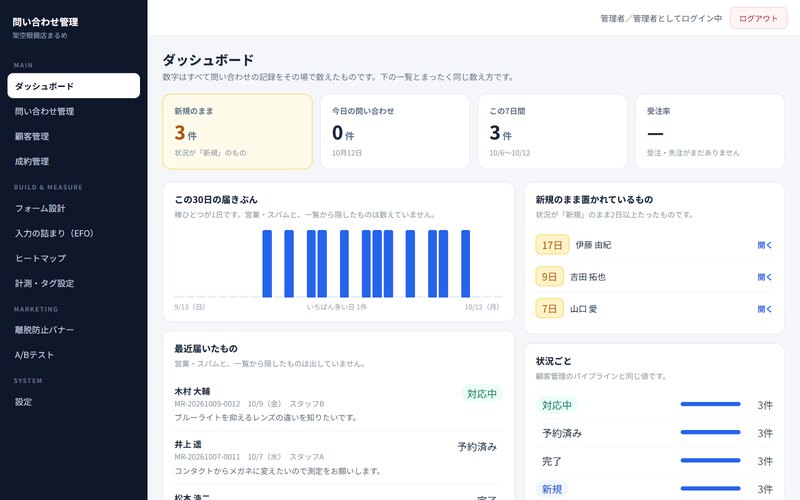Click the MR-20261007-0011 reference number
This screenshot has width=800, height=500.
tap(207, 457)
